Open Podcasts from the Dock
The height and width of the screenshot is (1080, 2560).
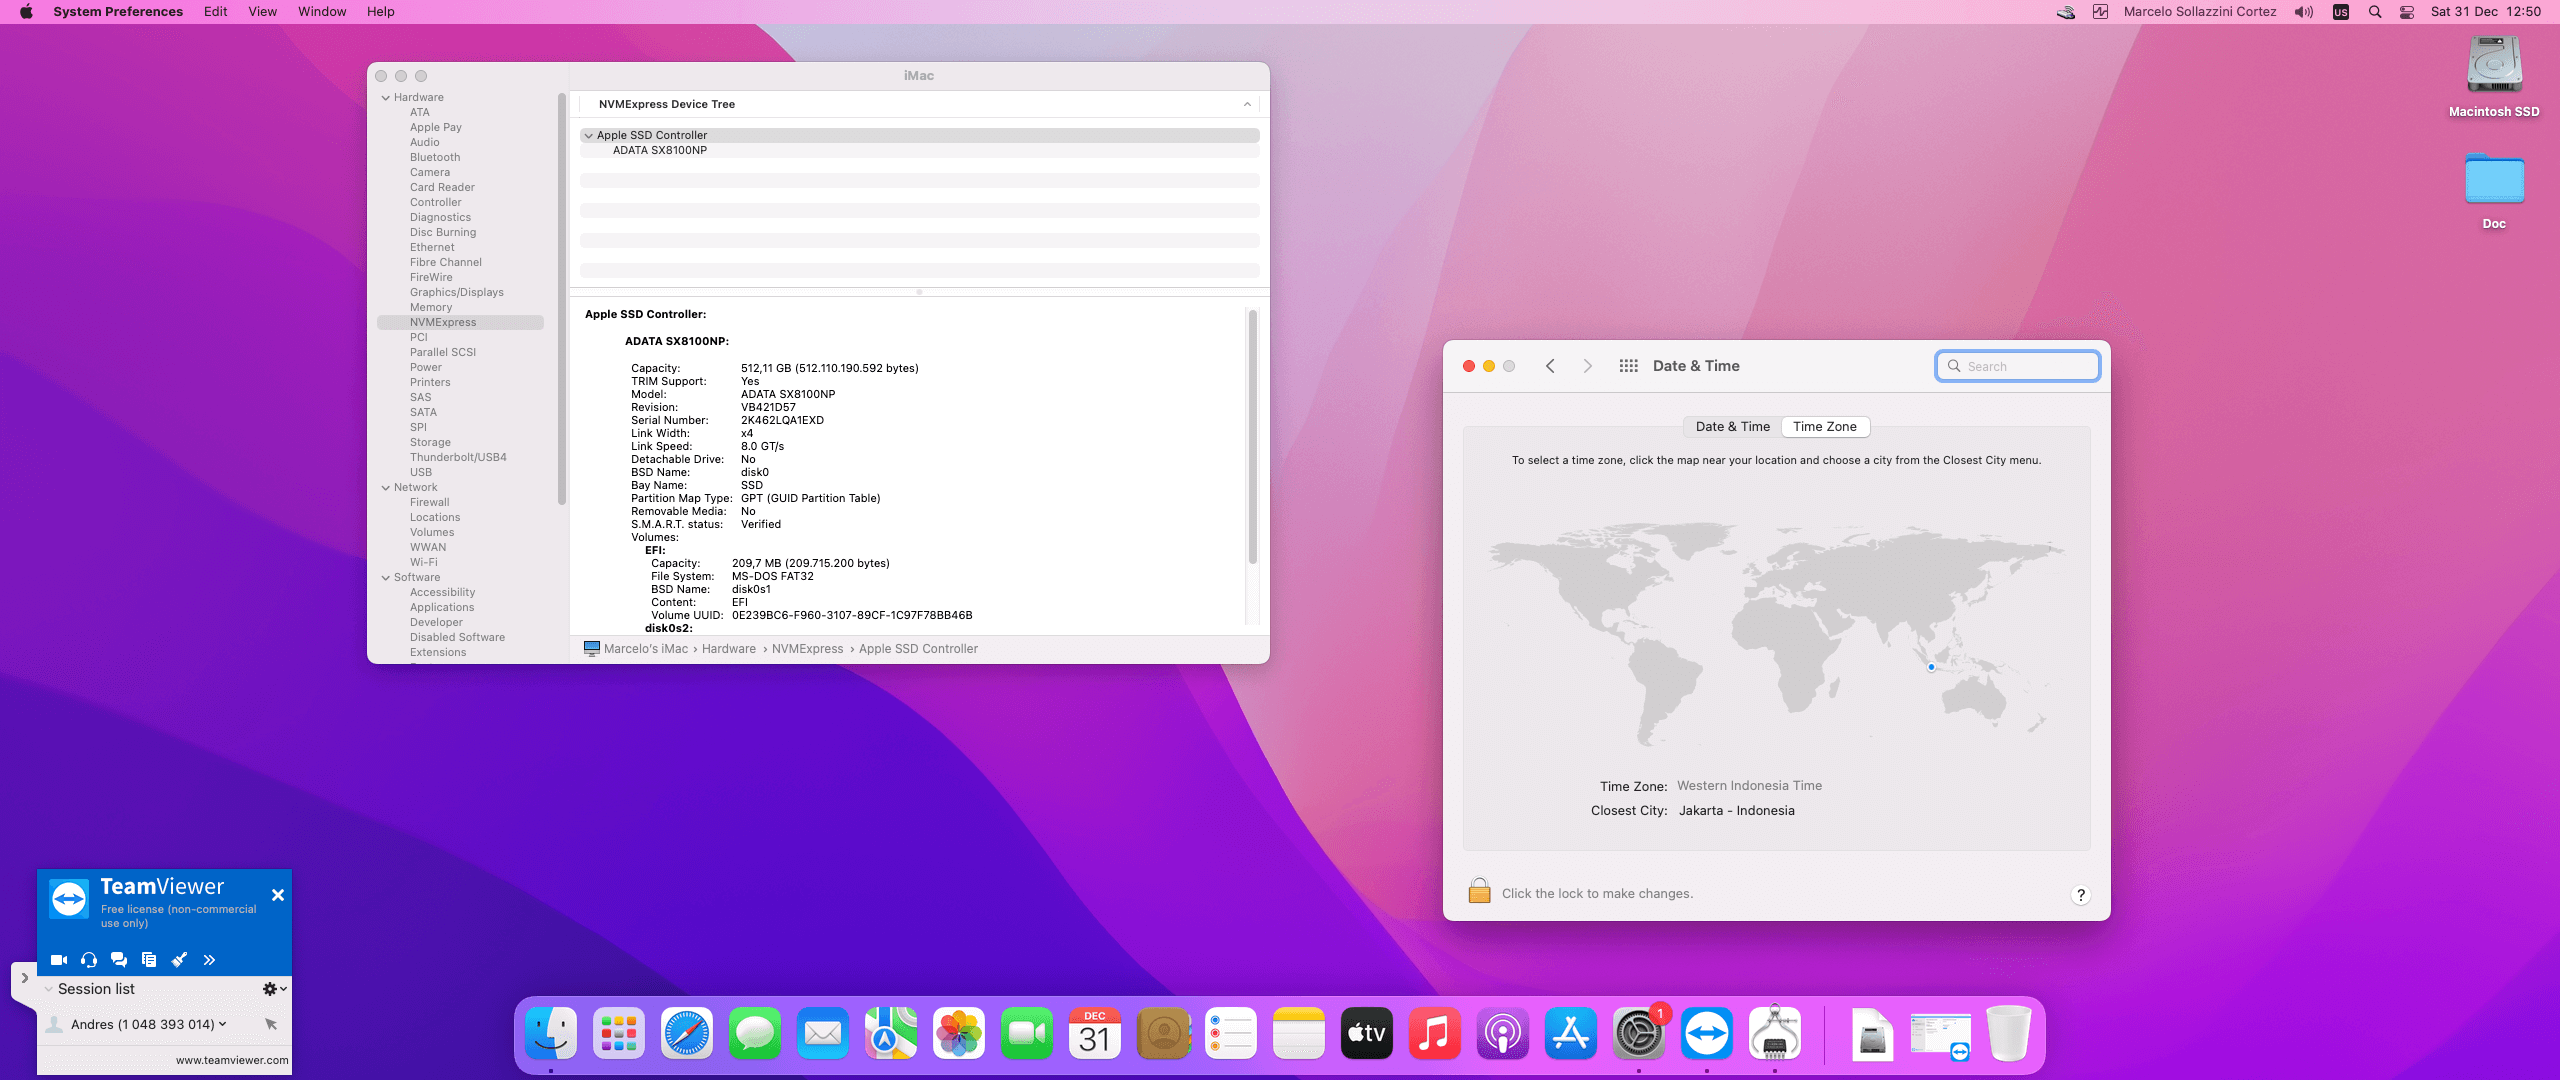[x=1502, y=1034]
